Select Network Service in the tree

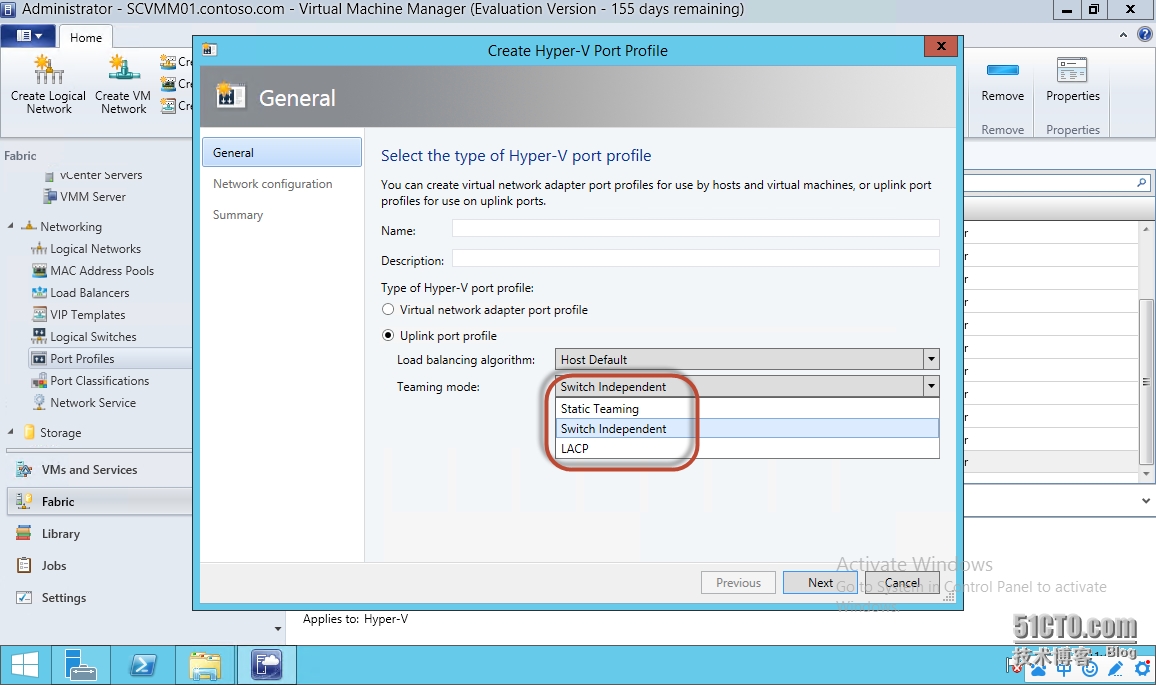coord(93,403)
